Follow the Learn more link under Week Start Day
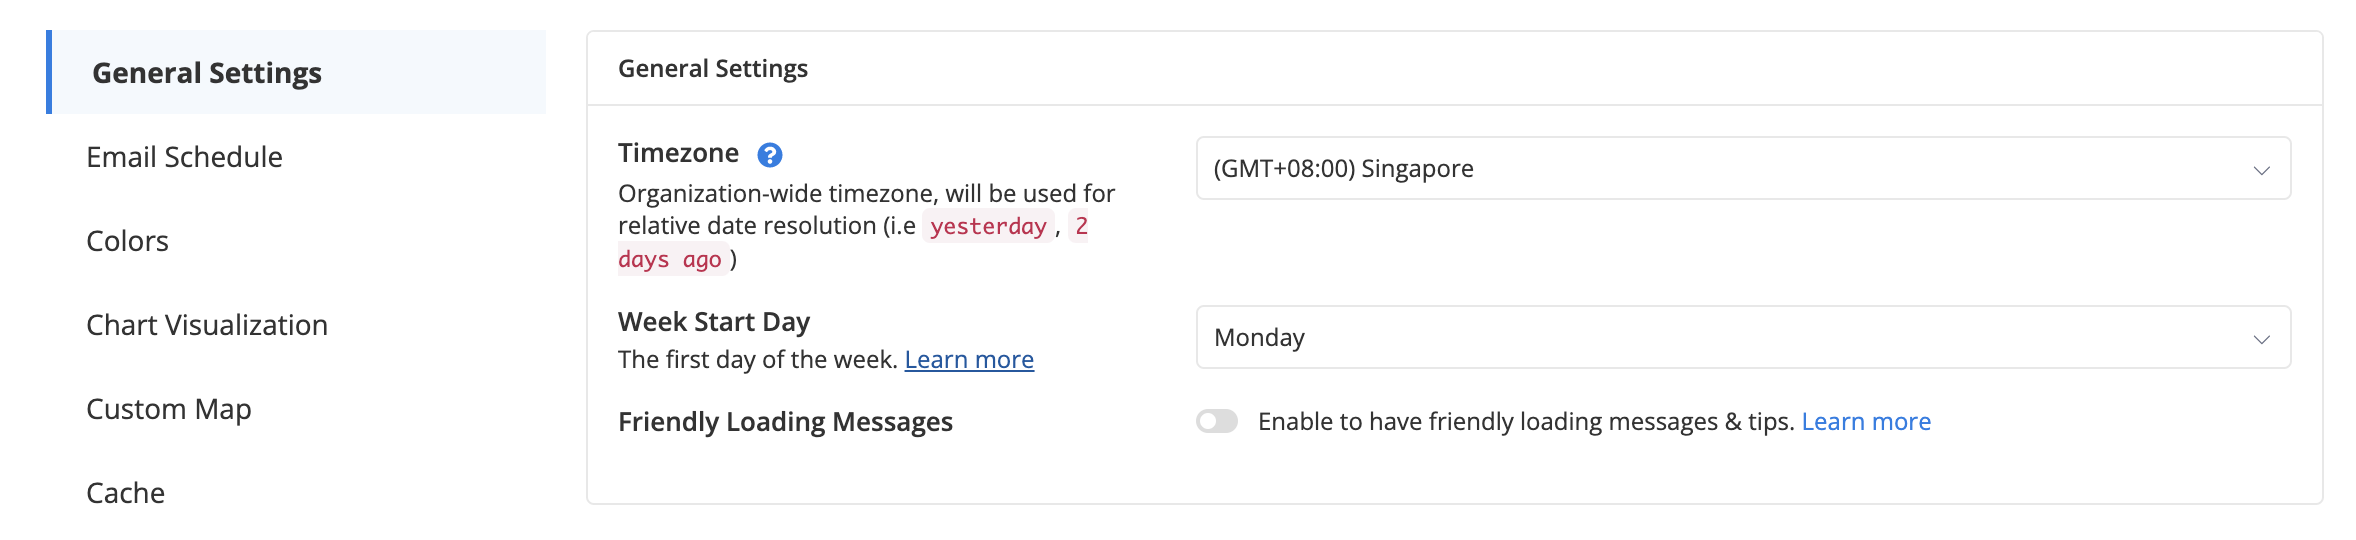The width and height of the screenshot is (2356, 540). [x=969, y=360]
